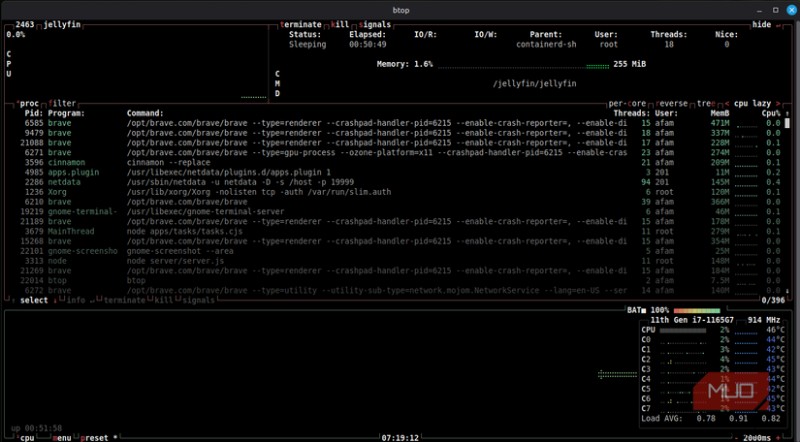
Task: Click the Load AVG line in the CPU box
Action: pos(711,419)
